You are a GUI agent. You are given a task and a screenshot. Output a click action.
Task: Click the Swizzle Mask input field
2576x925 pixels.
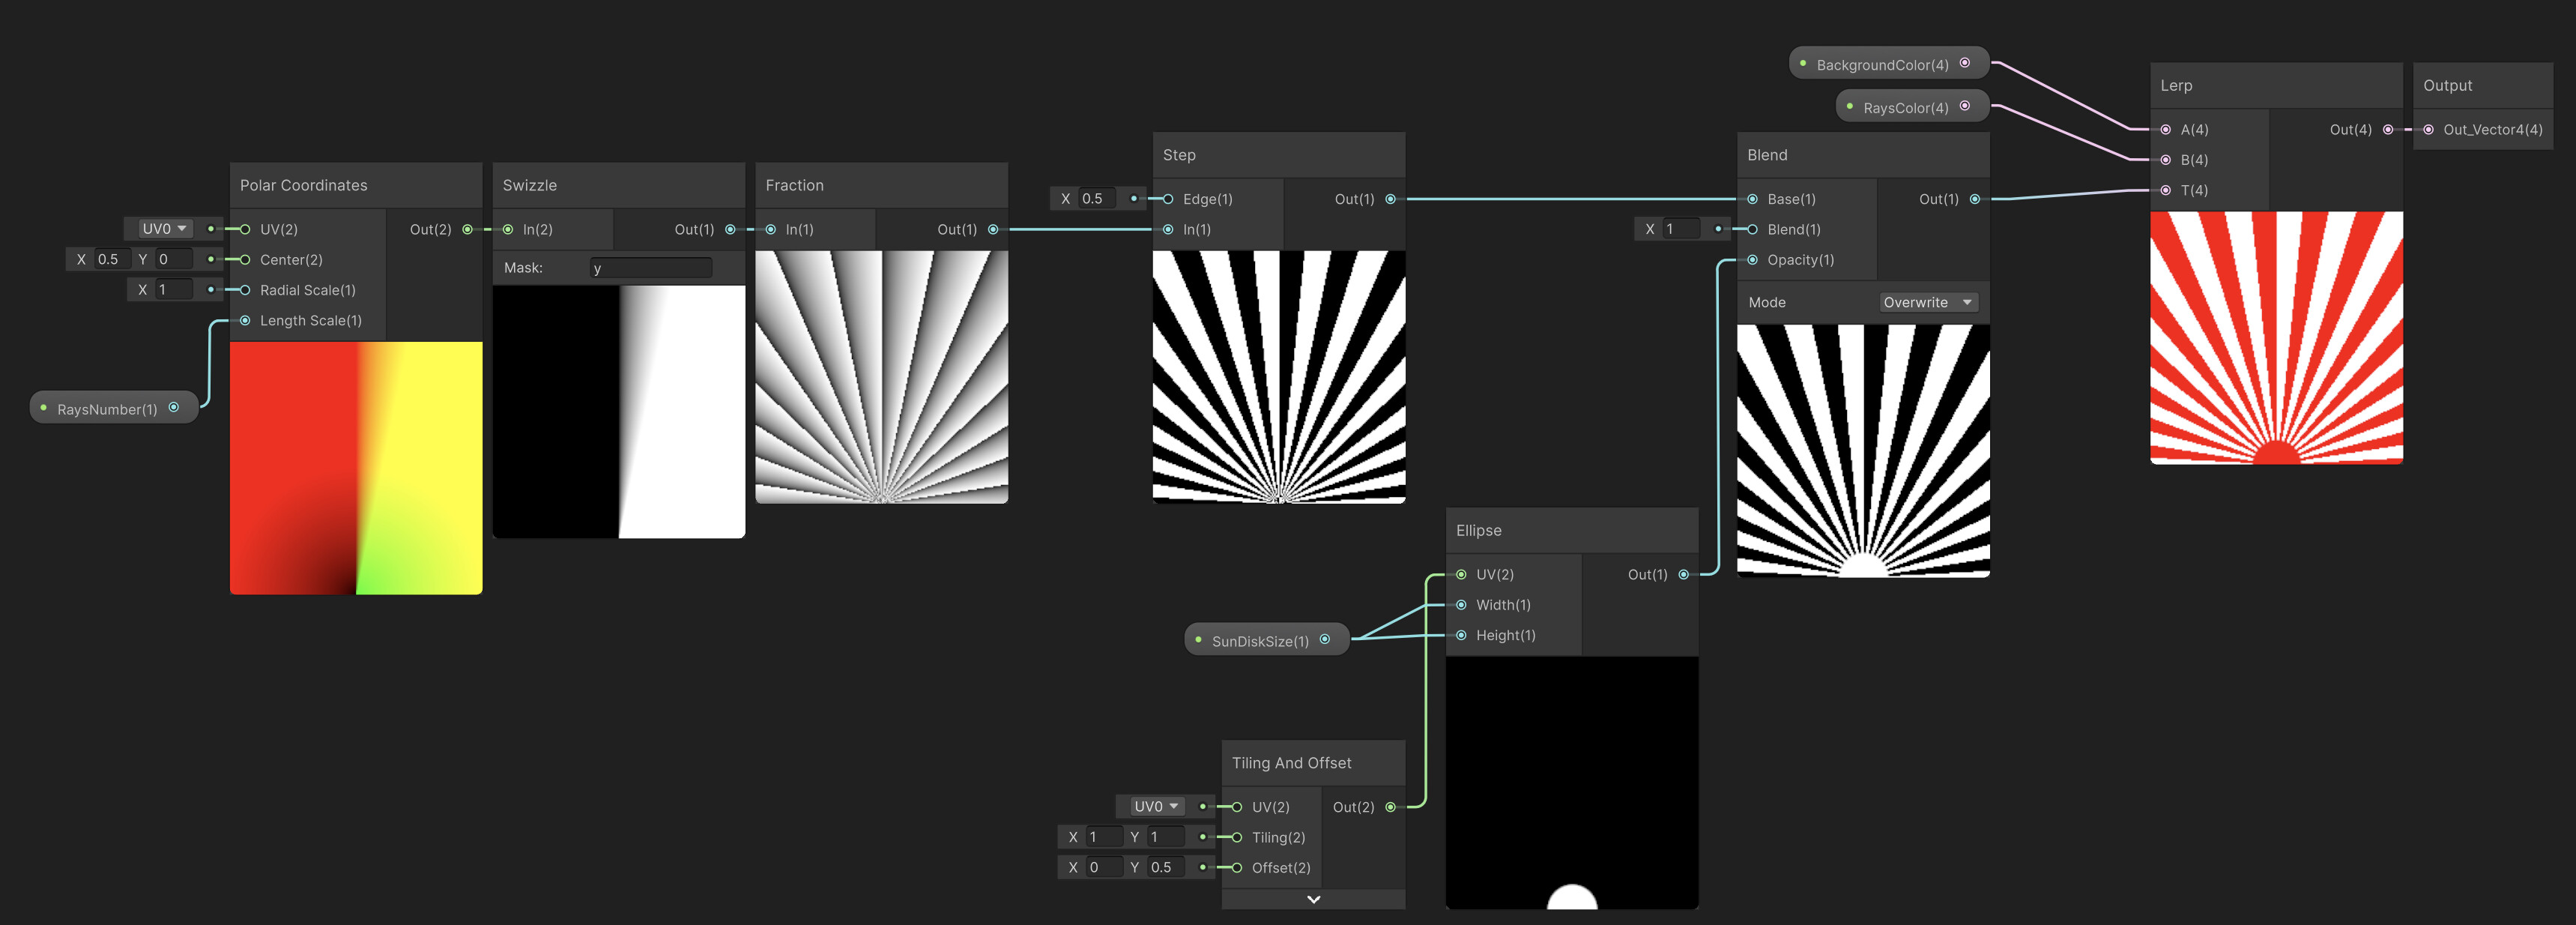(650, 268)
